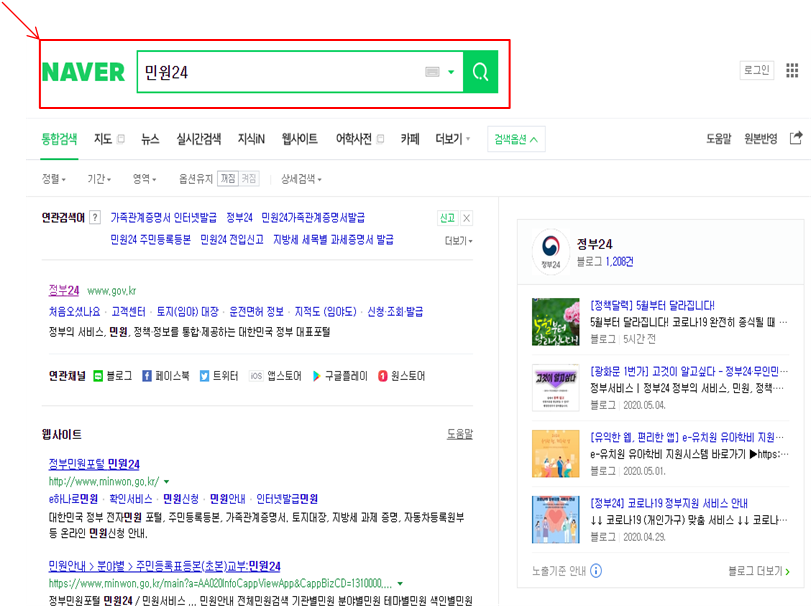
Task: Open the on-screen keyboard icon in search box
Action: coord(432,72)
